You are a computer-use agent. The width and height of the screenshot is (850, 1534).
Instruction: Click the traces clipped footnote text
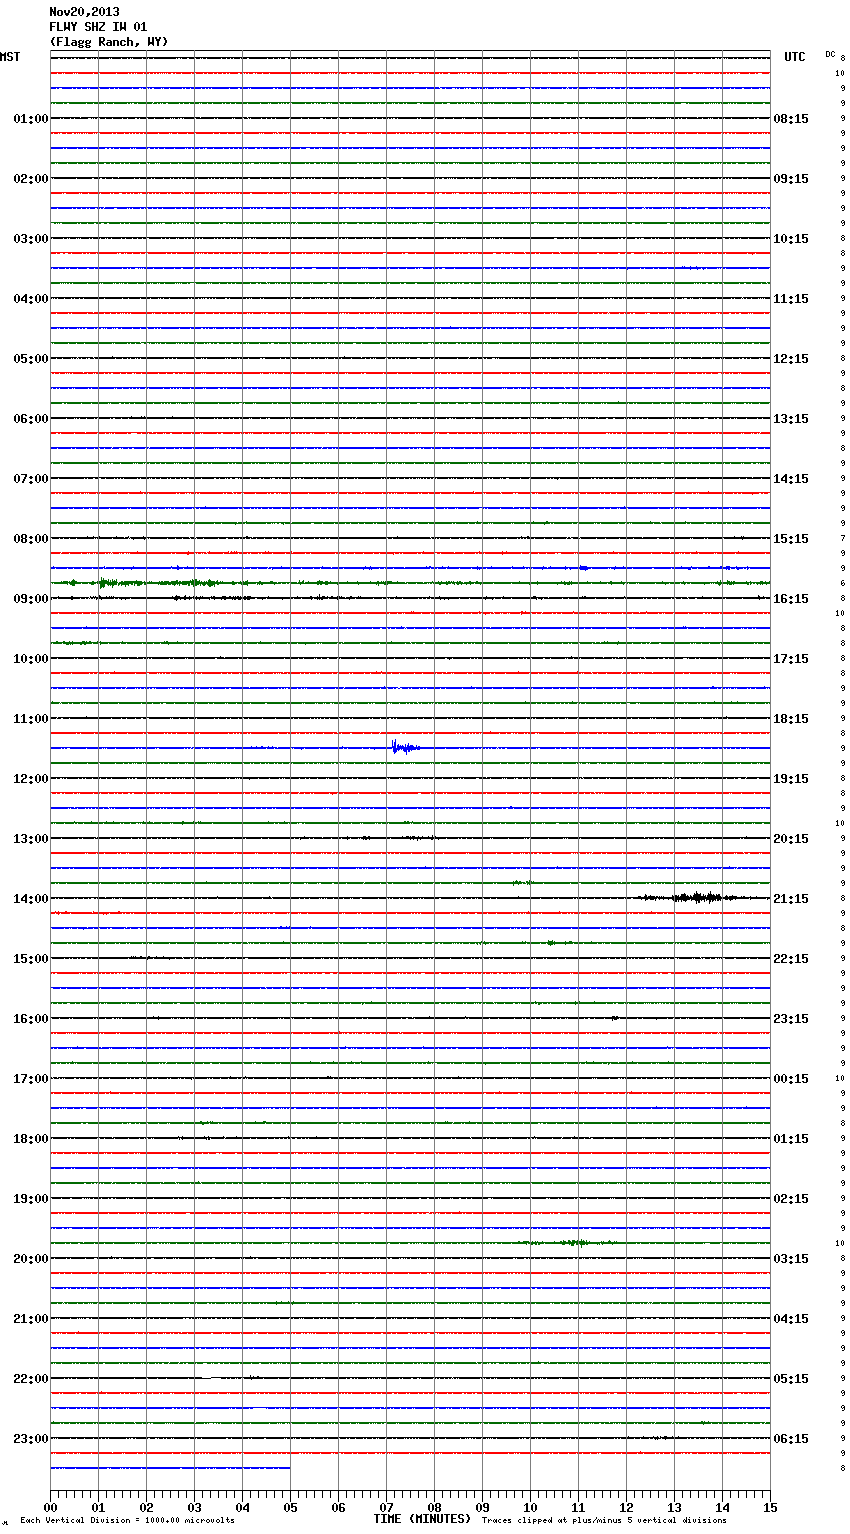604,1521
